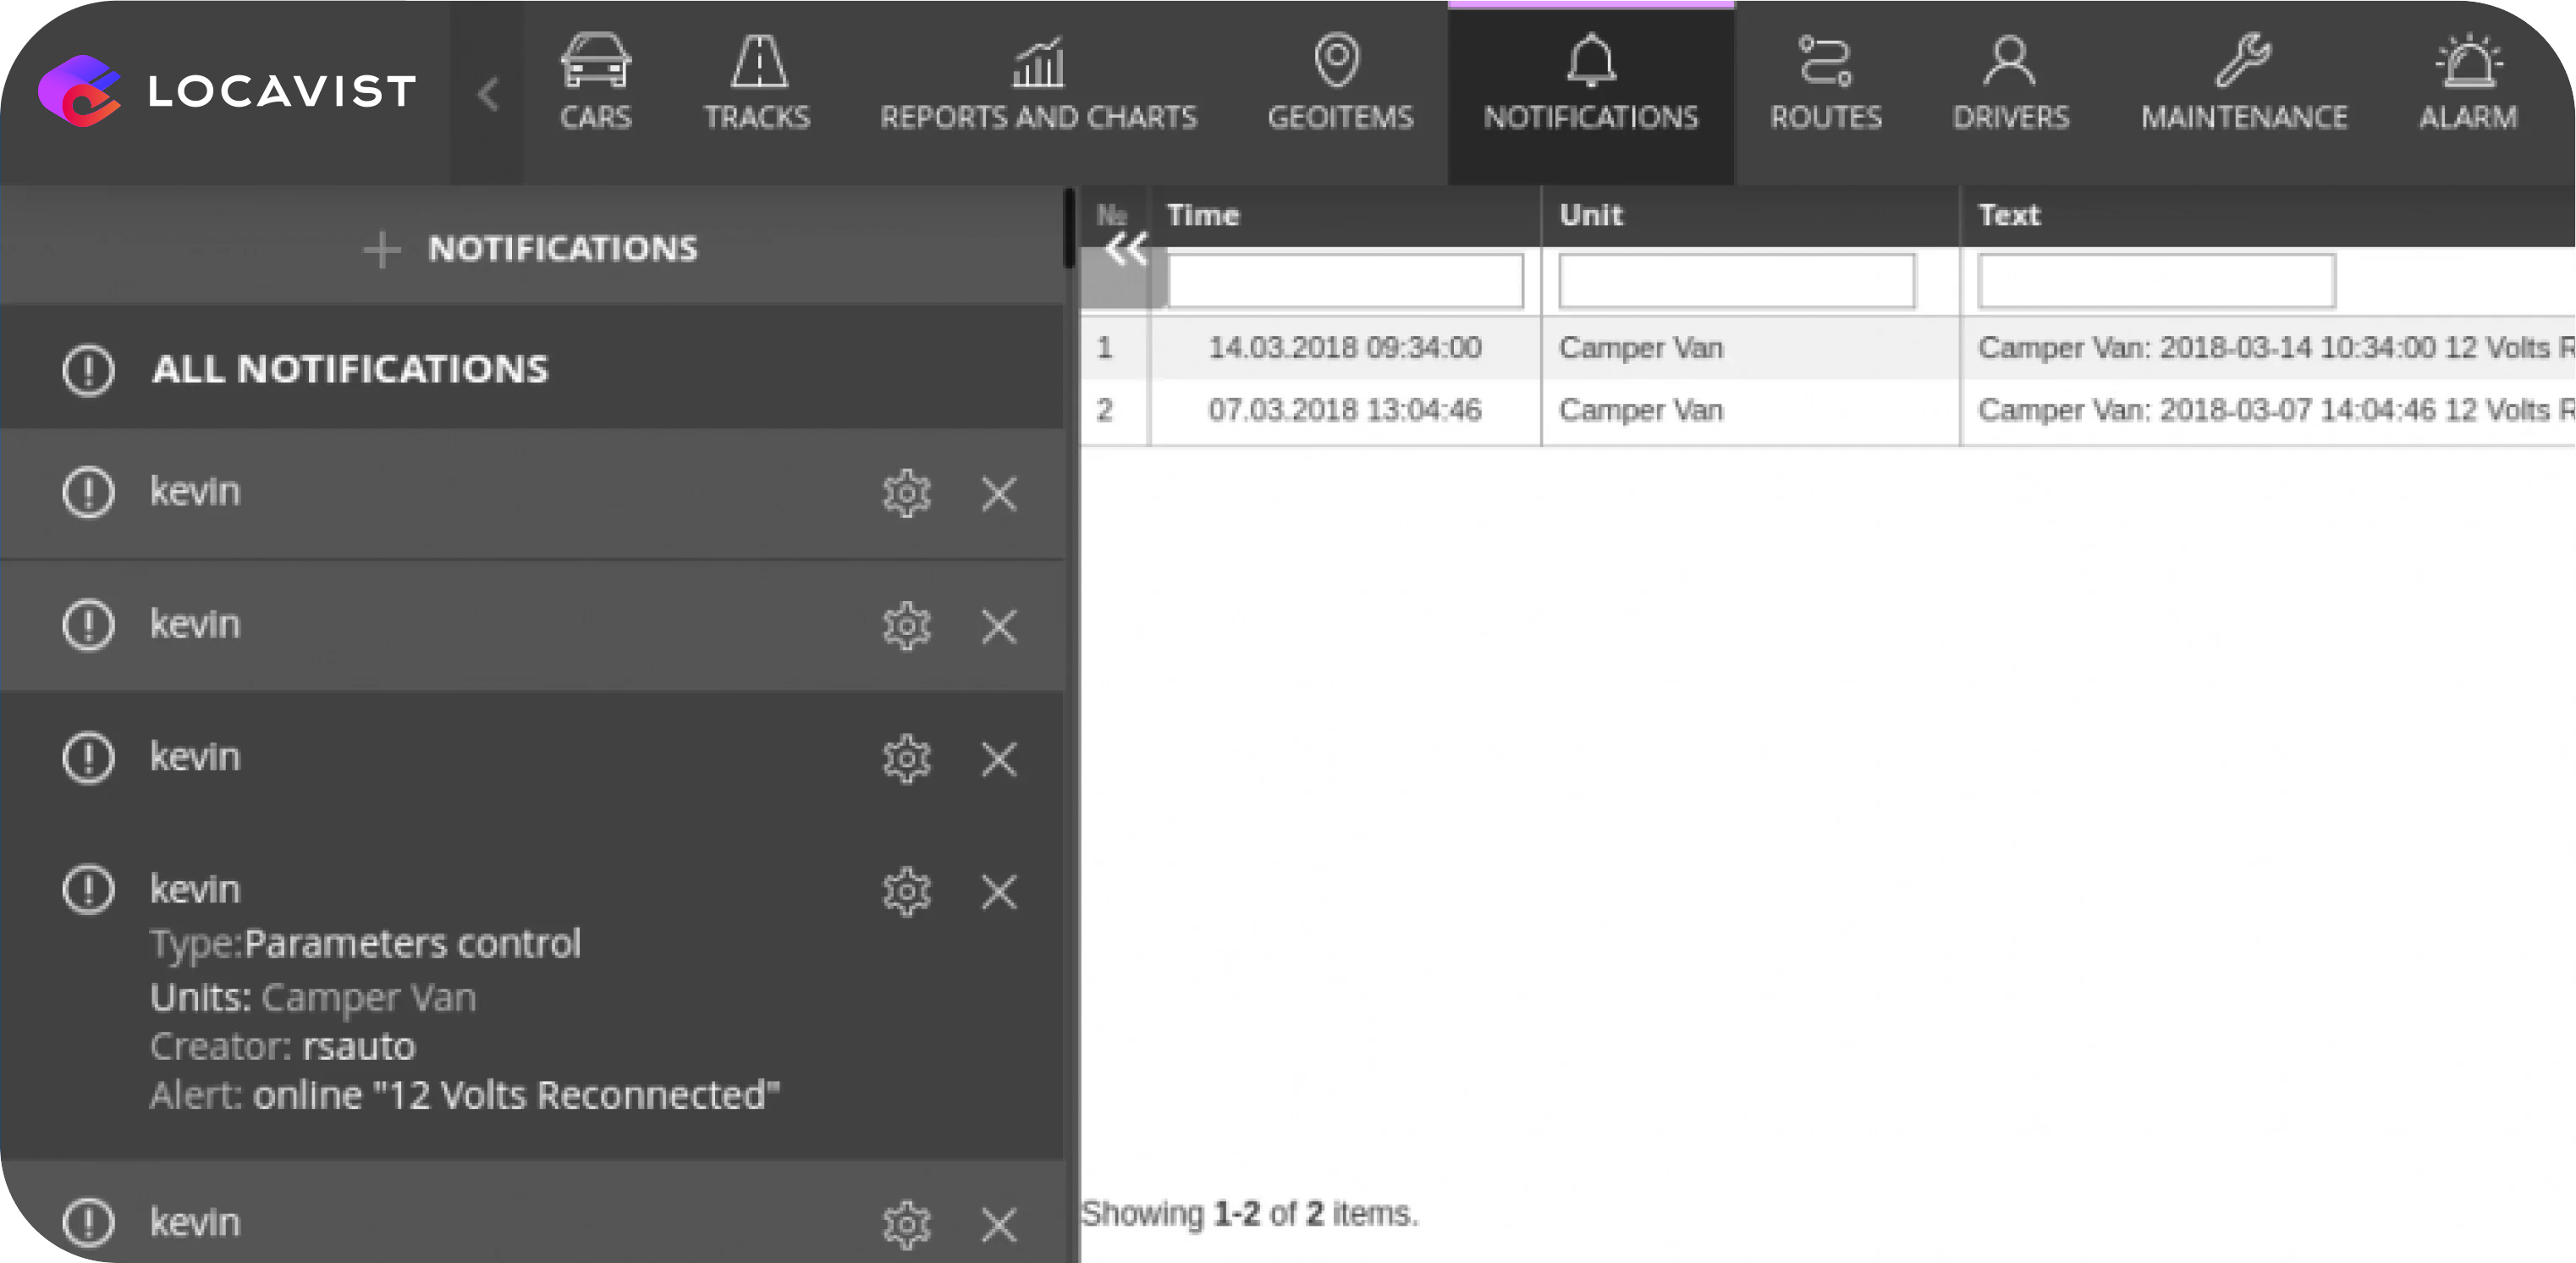Add new notification with plus button
This screenshot has width=2576, height=1263.
pyautogui.click(x=381, y=249)
